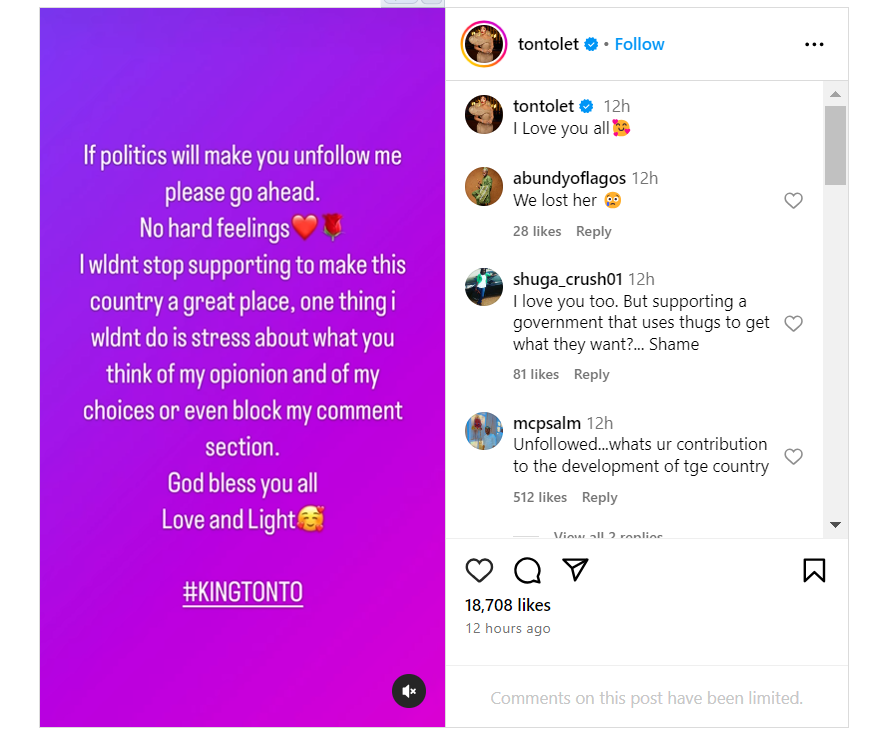Open the three-dot more options menu
Image resolution: width=889 pixels, height=747 pixels.
click(814, 44)
